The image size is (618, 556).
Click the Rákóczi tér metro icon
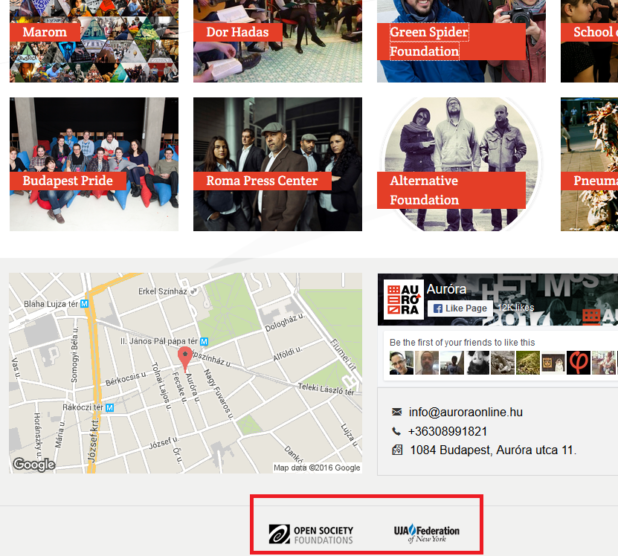[x=110, y=408]
